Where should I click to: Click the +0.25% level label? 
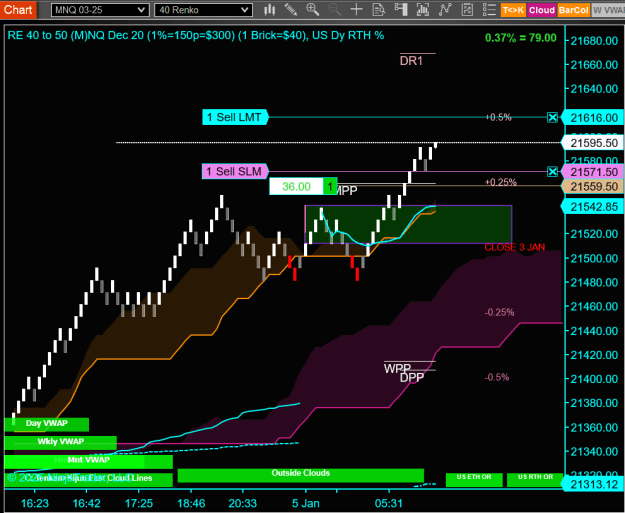[501, 182]
